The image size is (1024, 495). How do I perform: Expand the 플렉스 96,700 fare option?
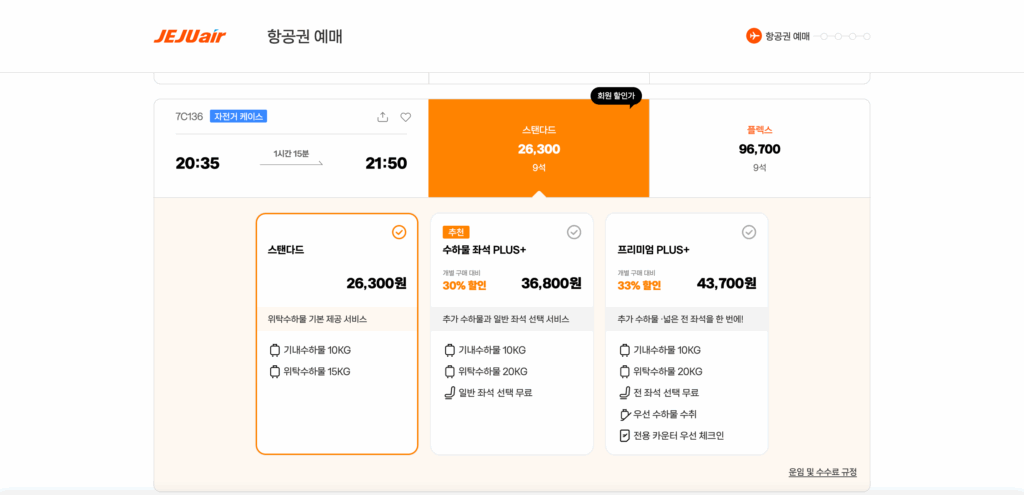pos(759,148)
